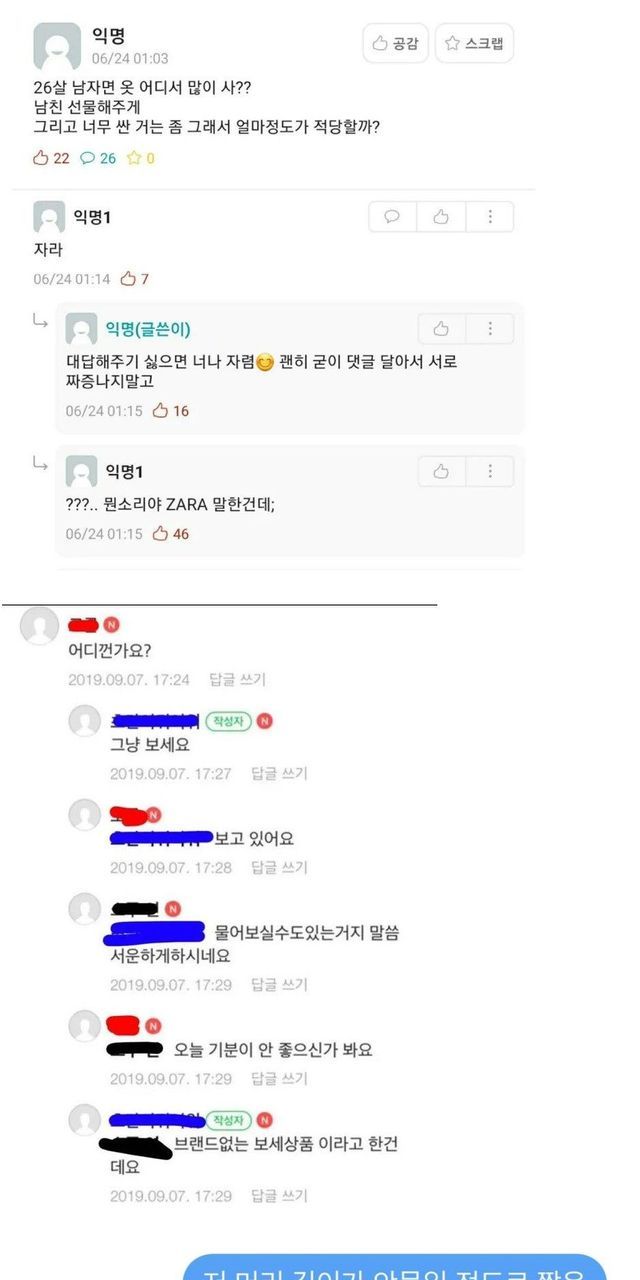
Task: Like the ZARA reply comment
Action: click(441, 471)
